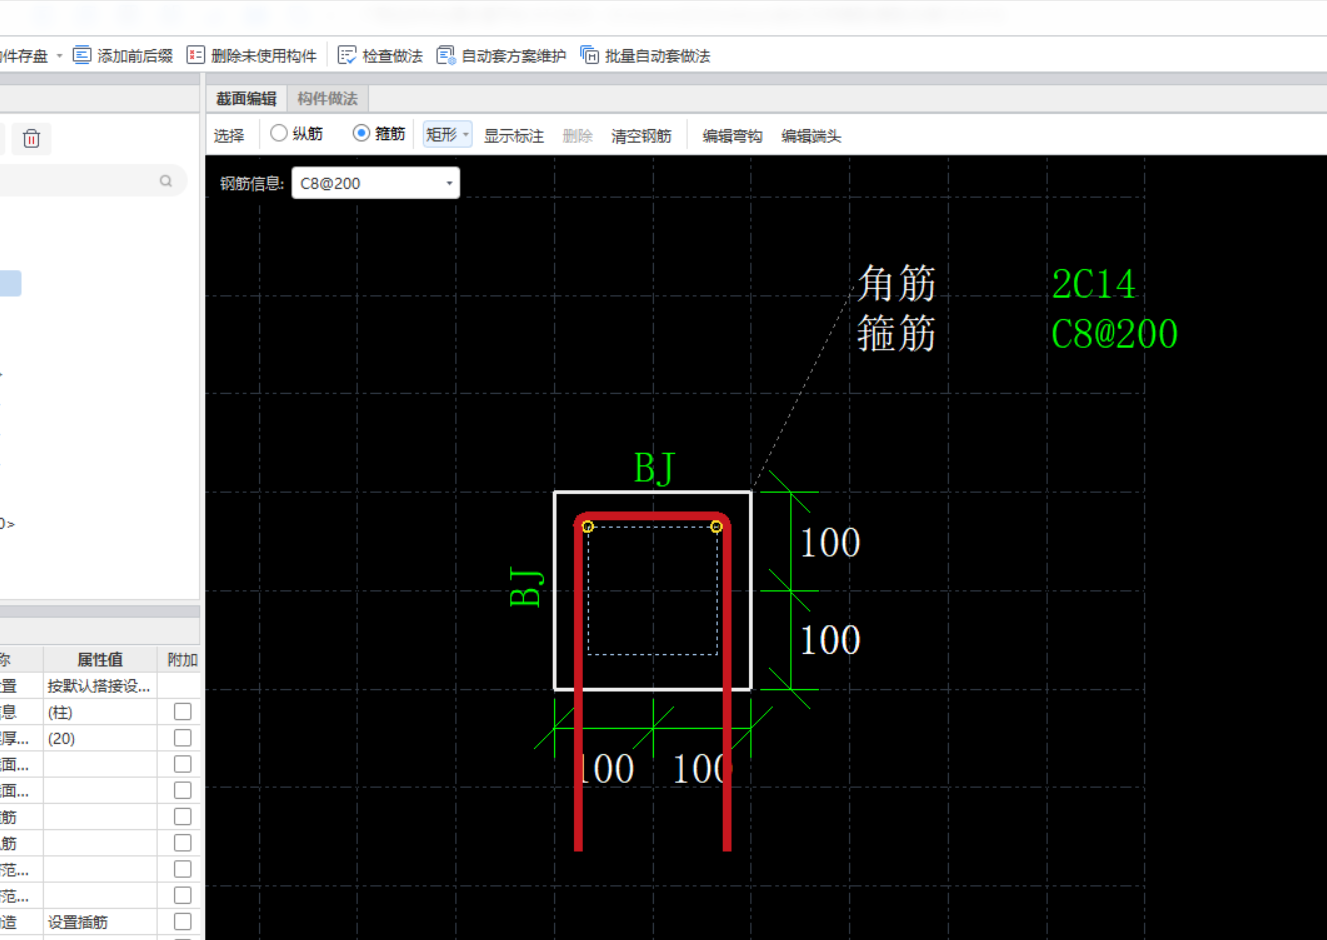The image size is (1327, 940).
Task: Click the 显示标注 button
Action: [514, 136]
